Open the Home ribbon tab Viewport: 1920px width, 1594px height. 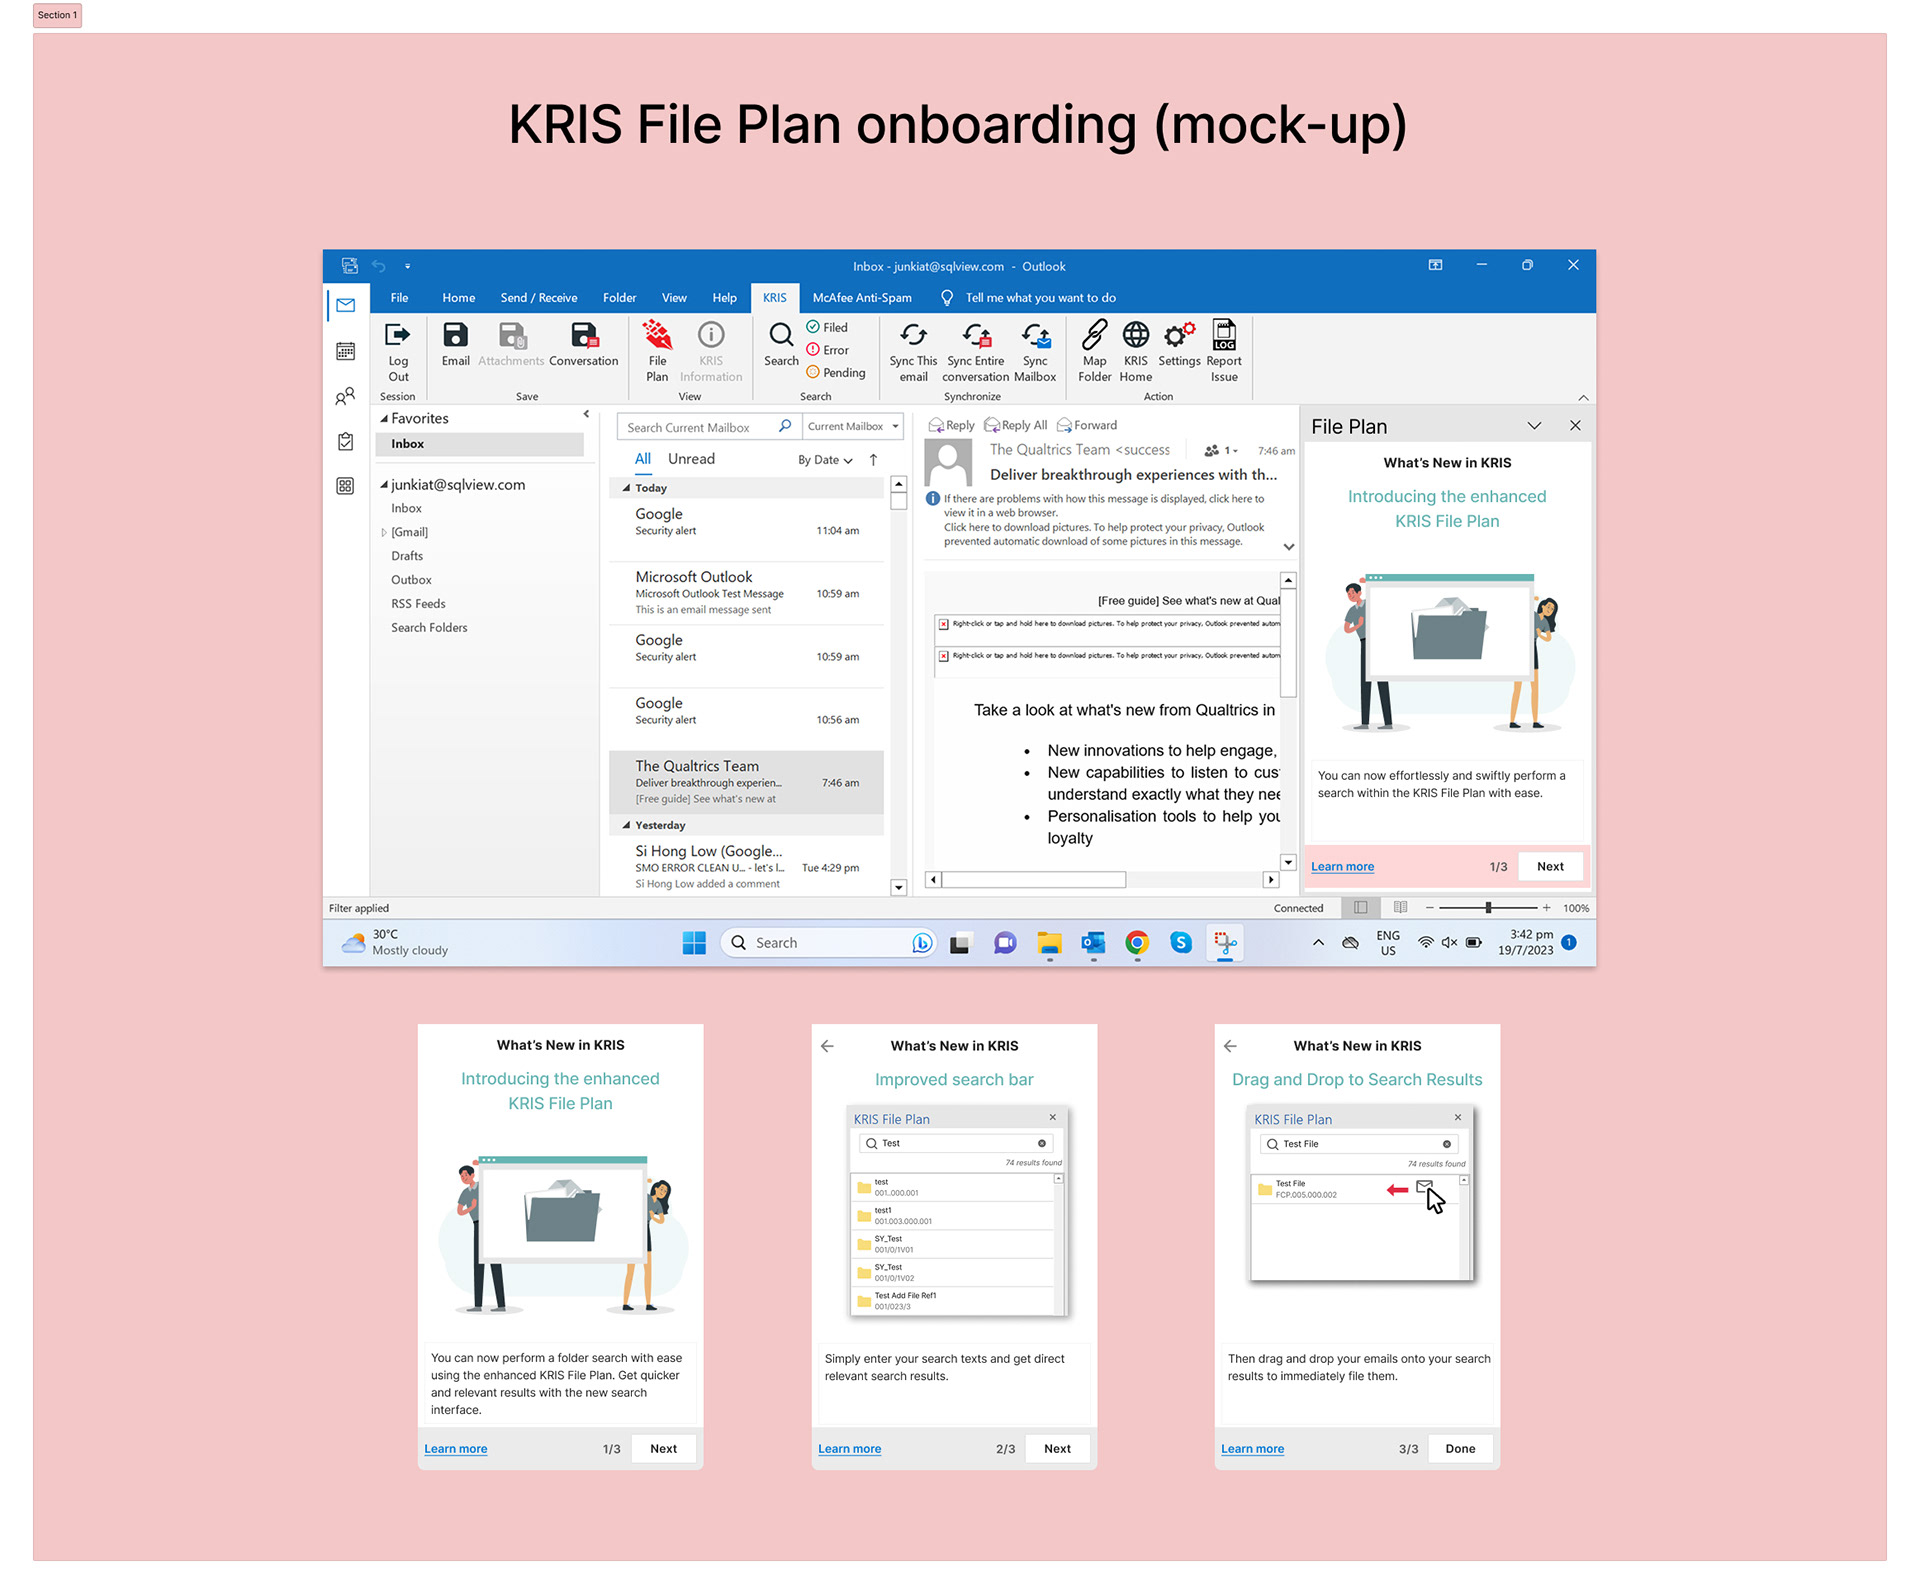point(459,298)
